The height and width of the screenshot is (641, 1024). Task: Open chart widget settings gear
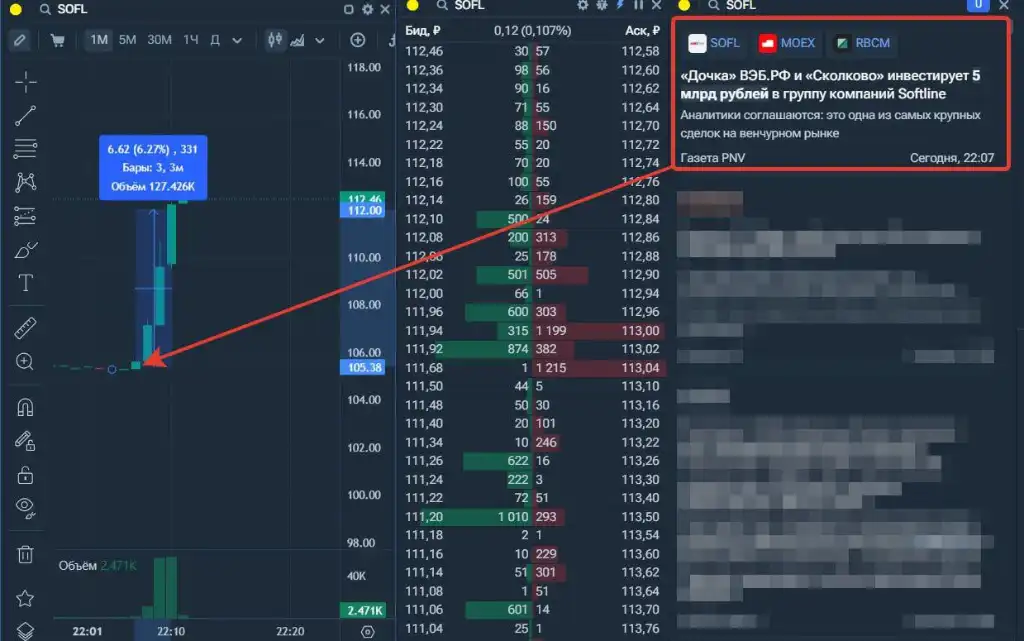[x=368, y=9]
